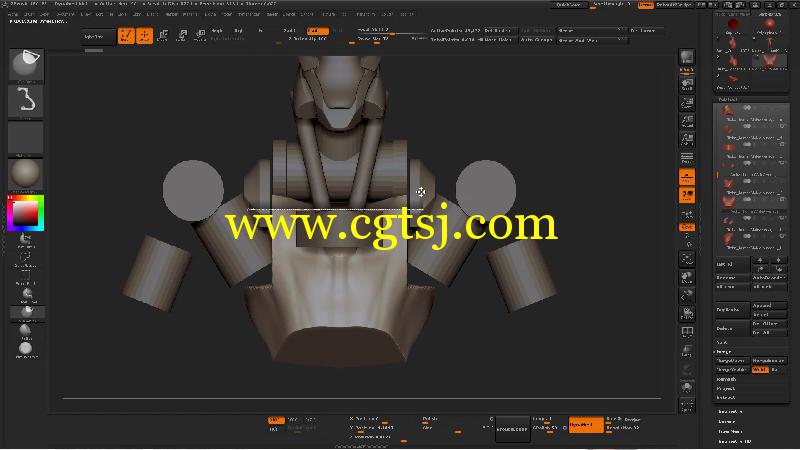Click the AAHalf icon
800x450 pixels.
(x=687, y=140)
